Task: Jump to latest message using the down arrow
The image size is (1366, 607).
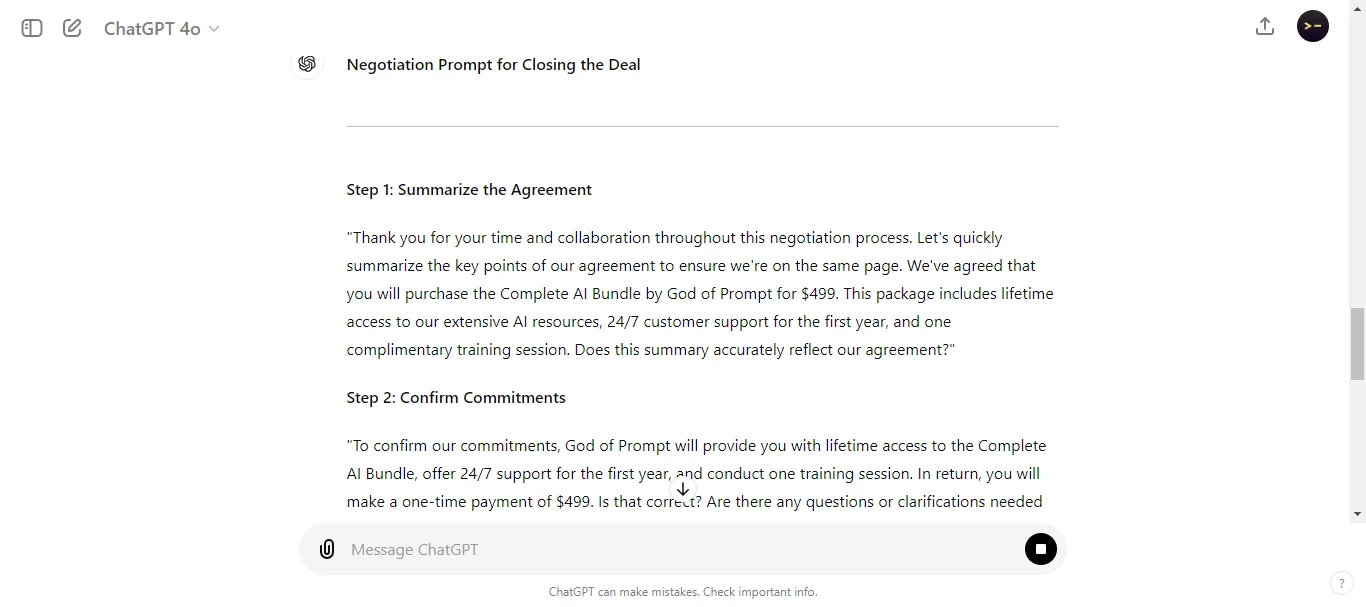Action: point(683,489)
